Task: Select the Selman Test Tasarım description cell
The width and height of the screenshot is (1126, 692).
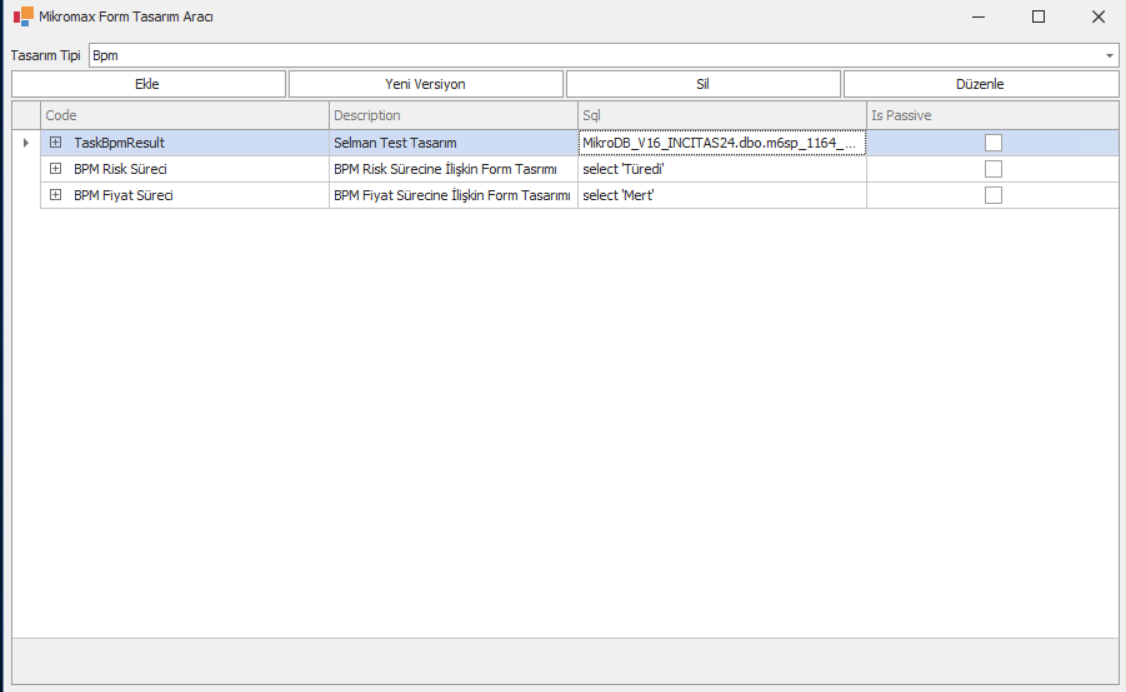Action: pyautogui.click(x=453, y=143)
